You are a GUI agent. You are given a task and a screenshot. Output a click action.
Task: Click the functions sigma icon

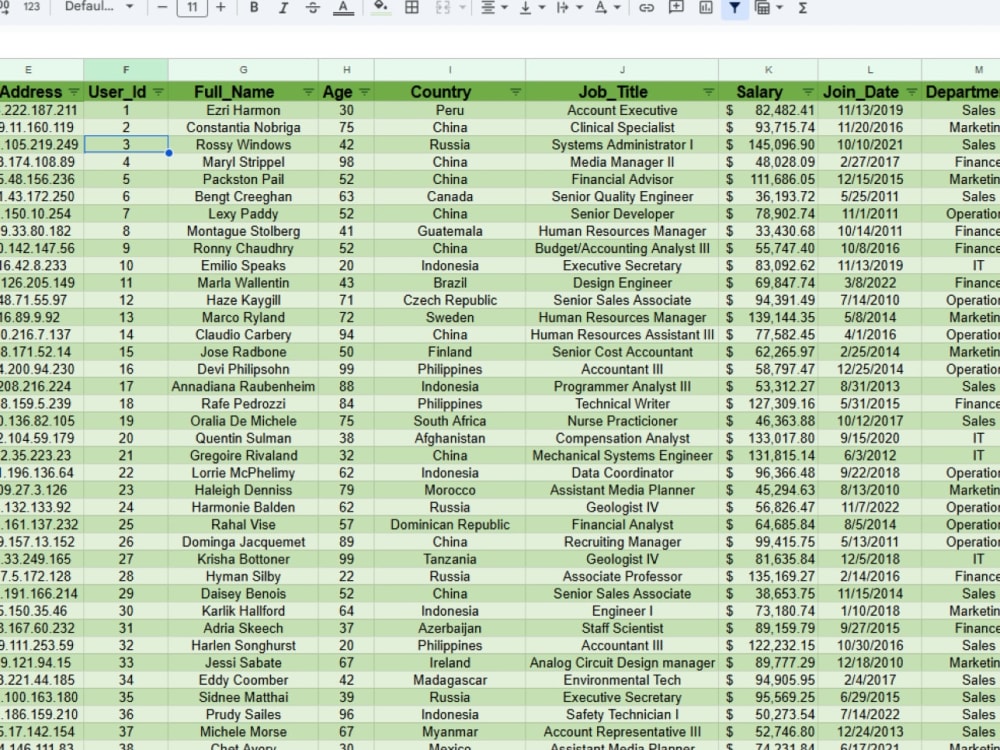pyautogui.click(x=802, y=8)
